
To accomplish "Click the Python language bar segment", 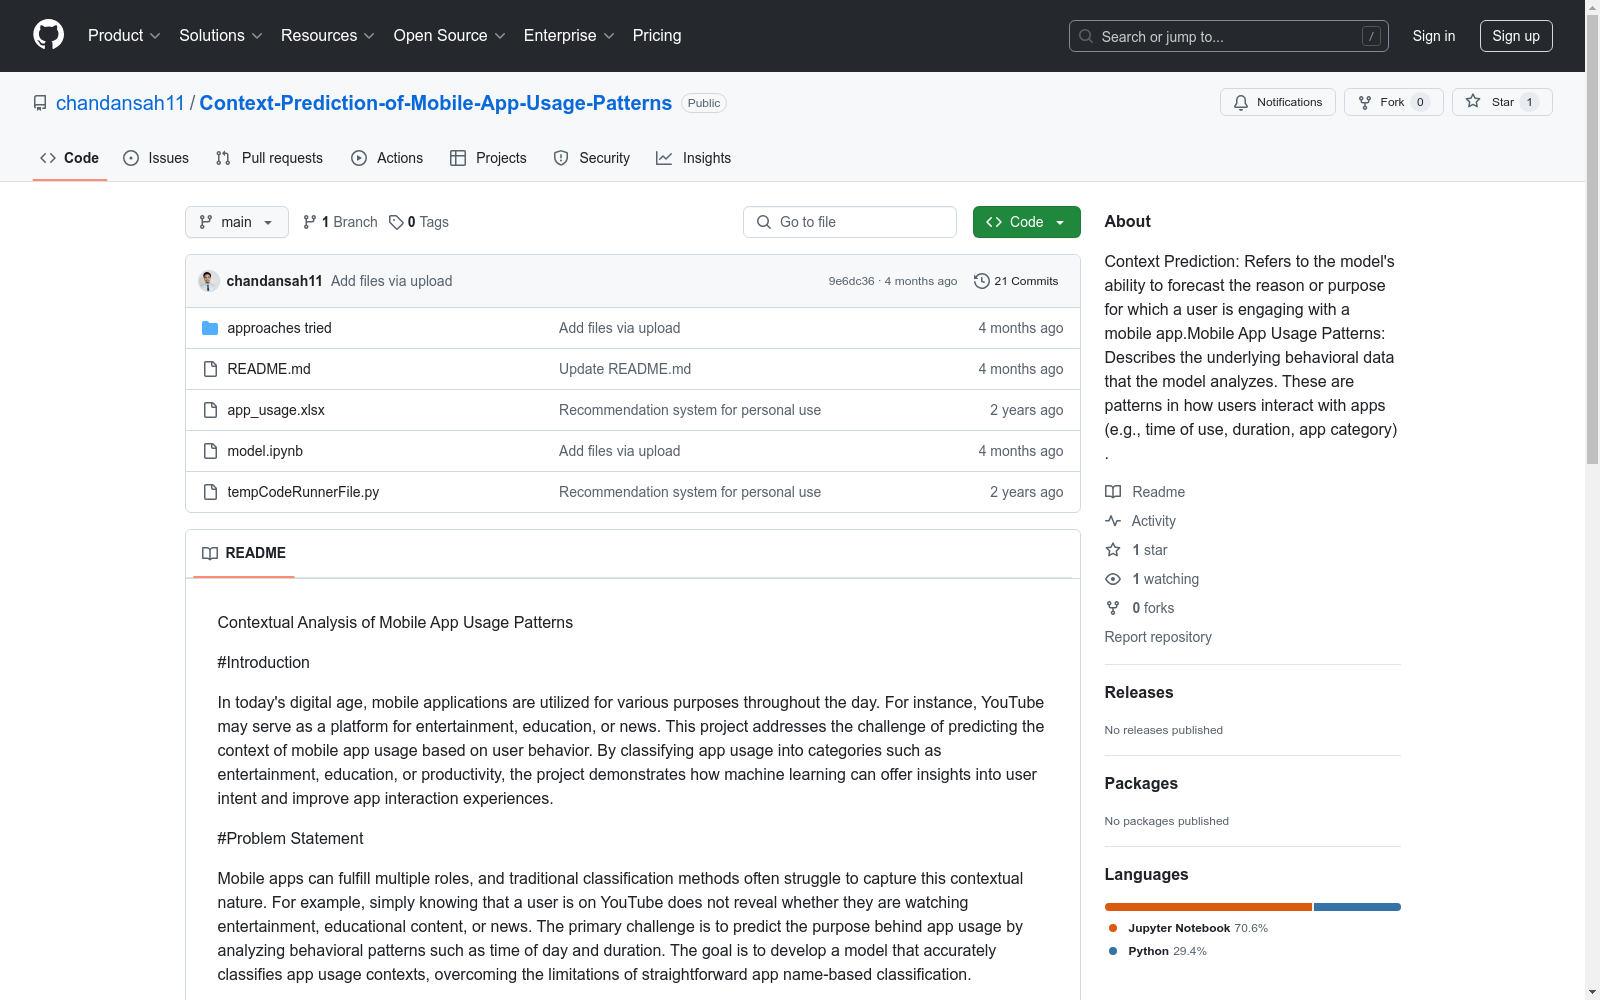I will (1357, 907).
